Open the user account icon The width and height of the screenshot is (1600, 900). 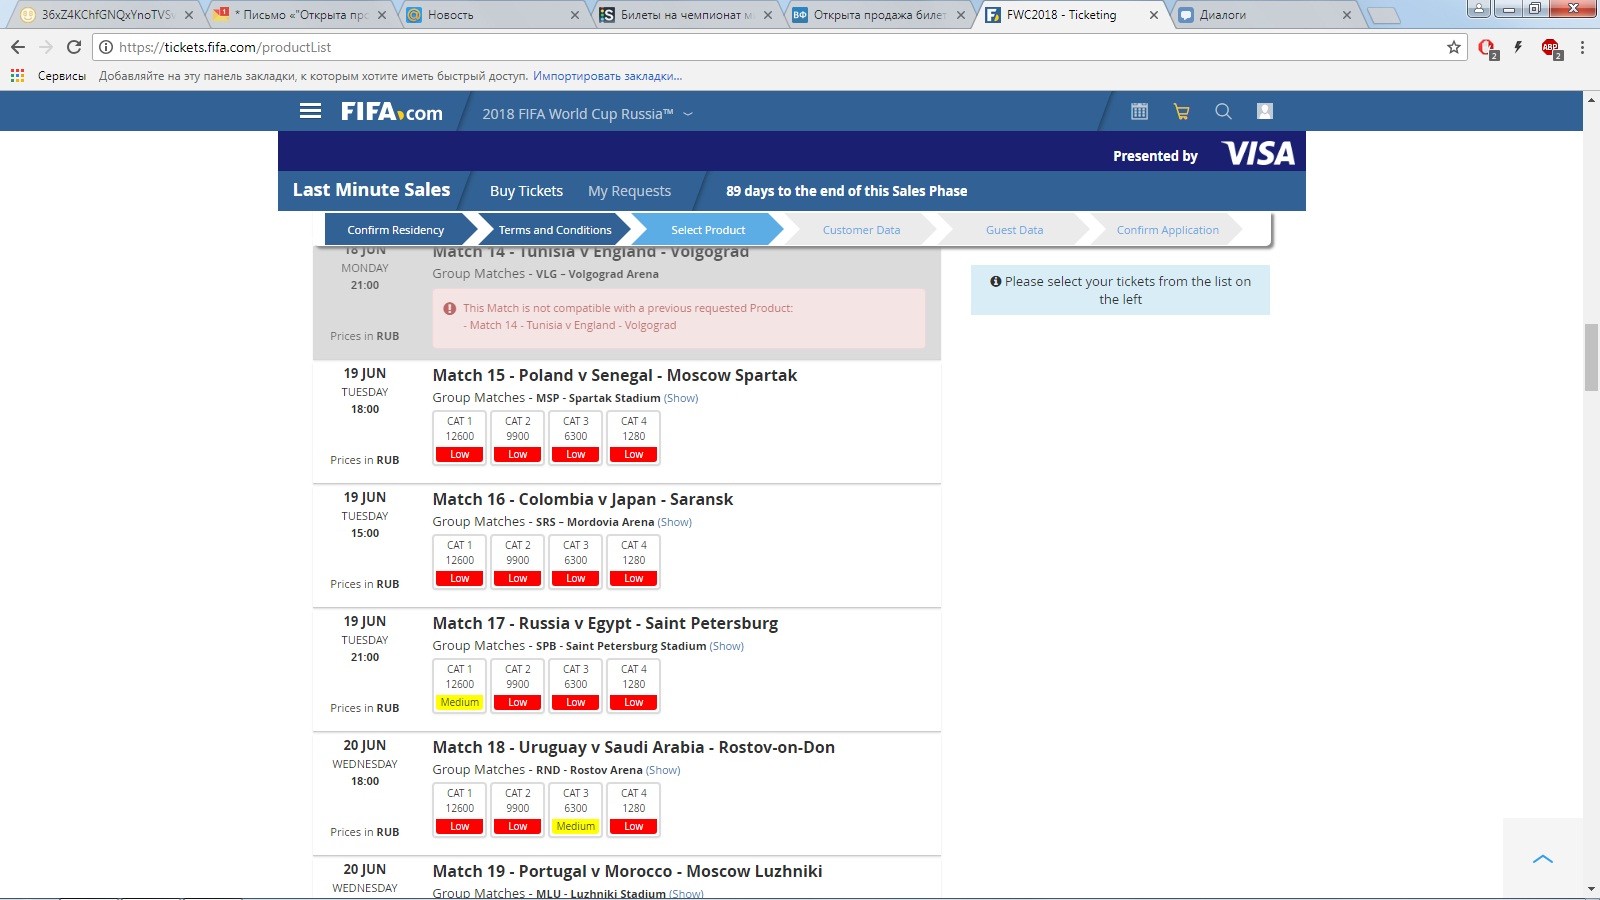(x=1265, y=111)
